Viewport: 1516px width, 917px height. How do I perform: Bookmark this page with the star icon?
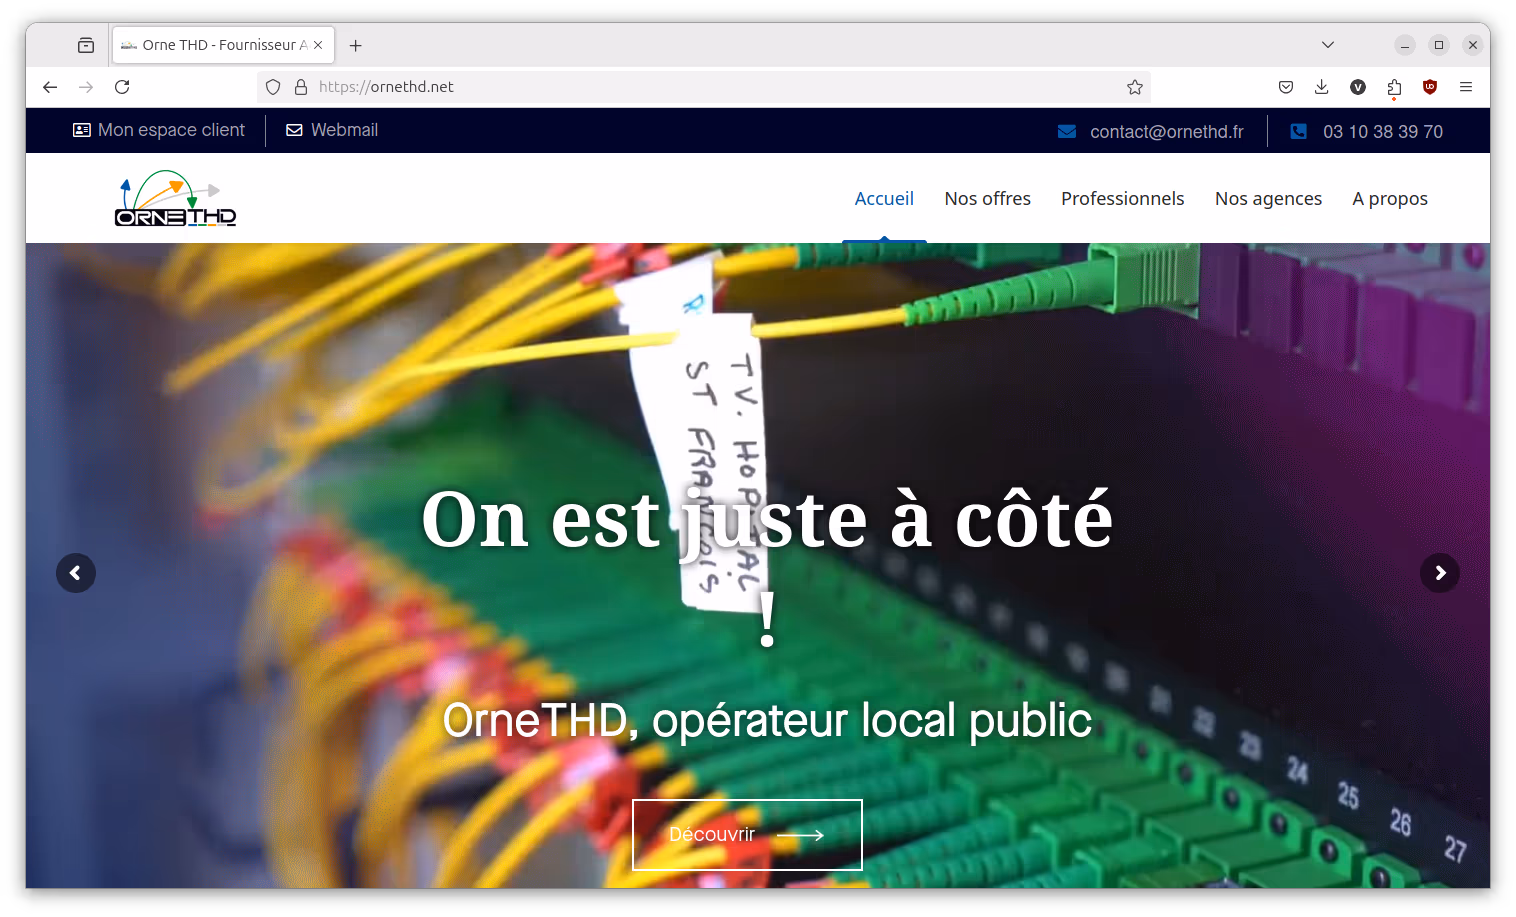pyautogui.click(x=1135, y=87)
